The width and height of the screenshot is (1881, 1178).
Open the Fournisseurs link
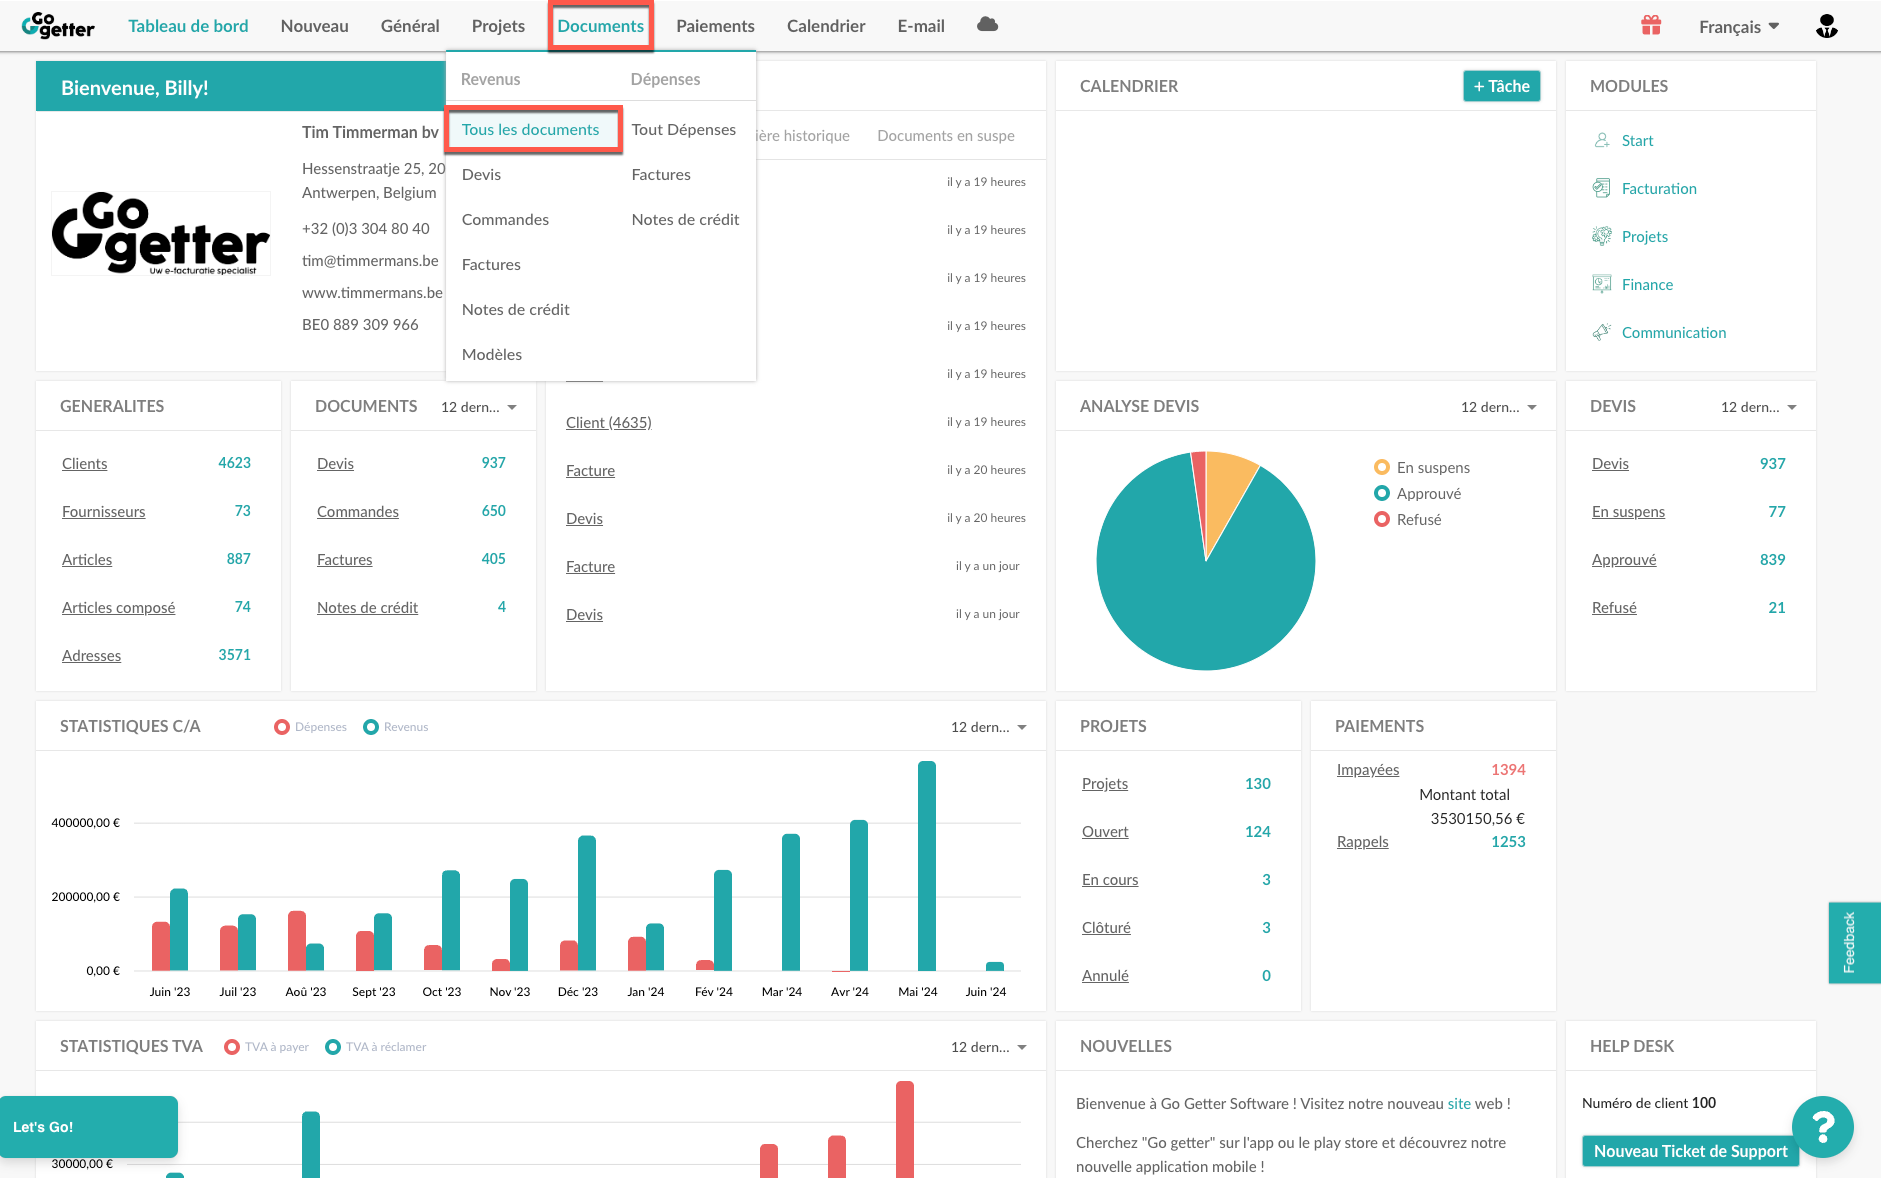coord(103,512)
